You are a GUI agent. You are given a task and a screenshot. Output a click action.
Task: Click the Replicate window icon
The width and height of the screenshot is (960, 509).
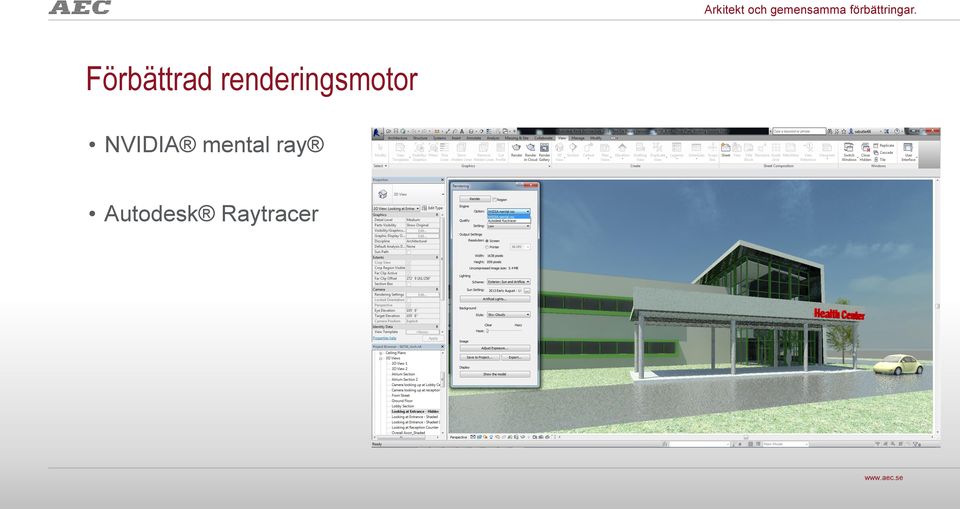point(876,145)
